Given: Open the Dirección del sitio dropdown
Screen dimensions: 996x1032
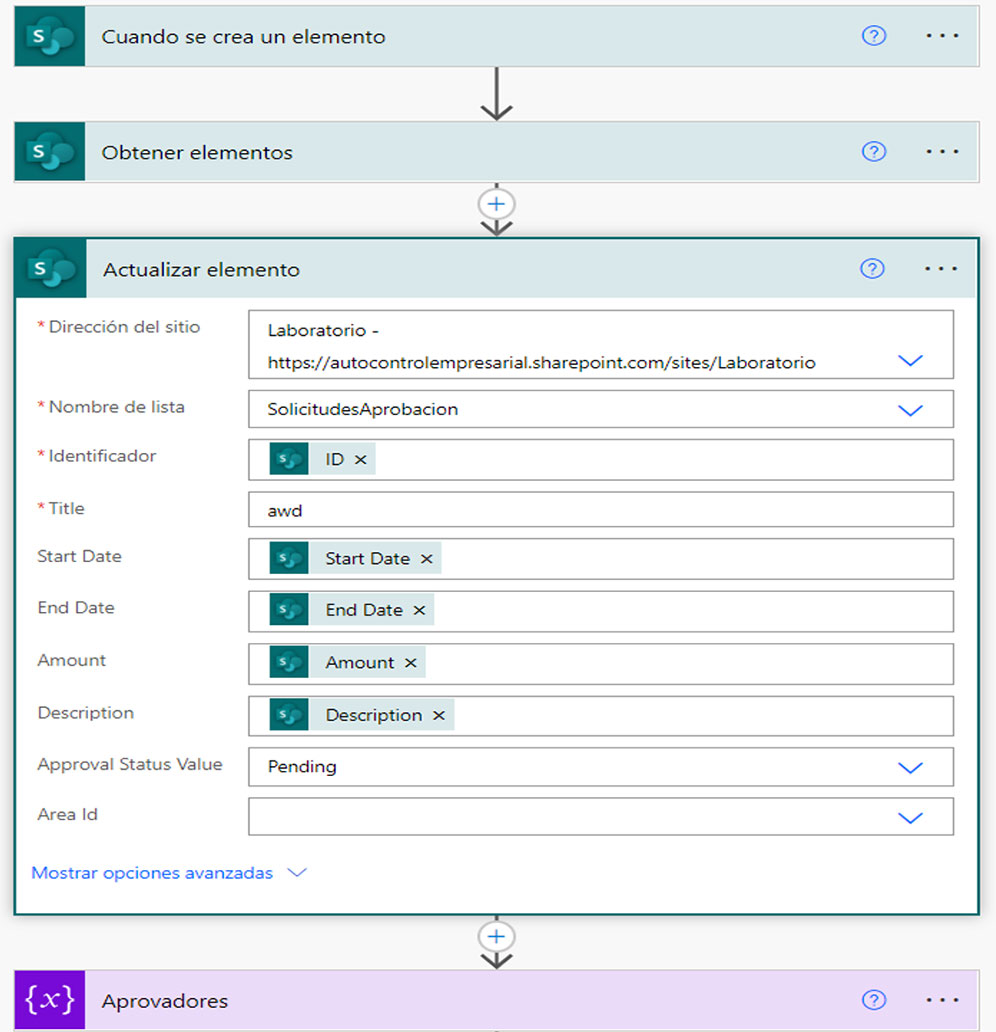Looking at the screenshot, I should pyautogui.click(x=910, y=361).
